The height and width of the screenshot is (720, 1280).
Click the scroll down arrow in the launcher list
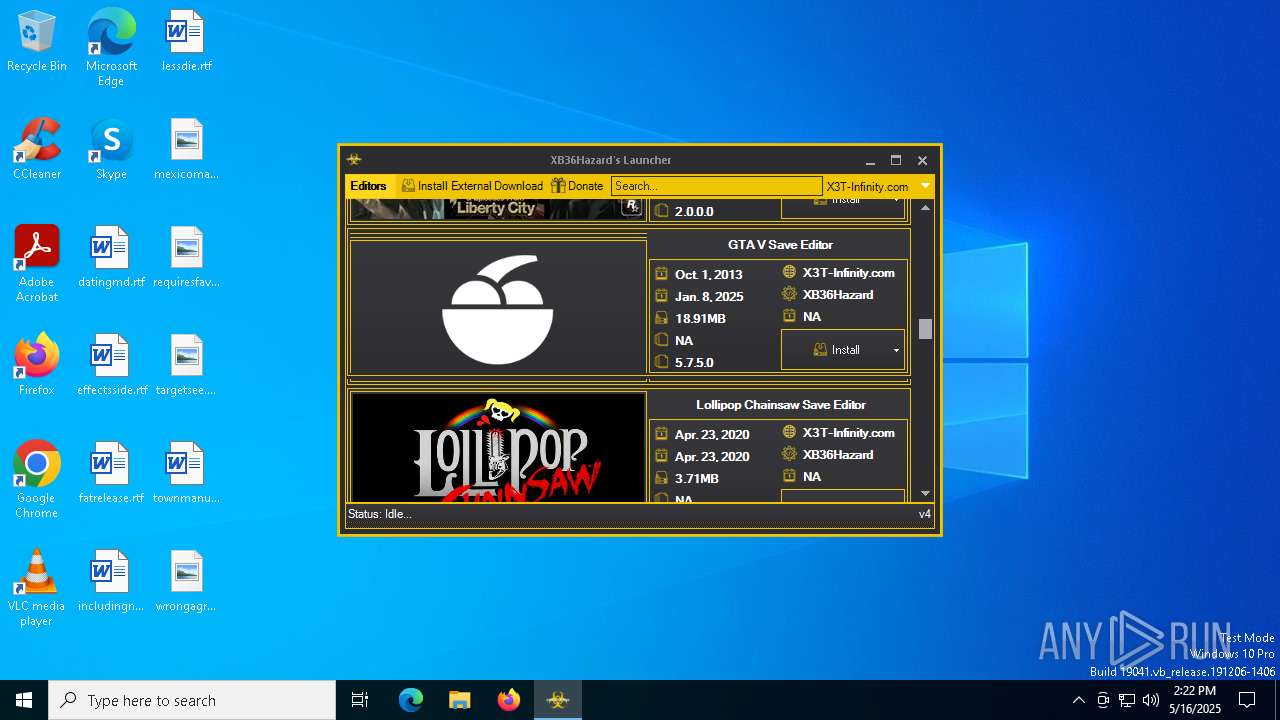point(925,493)
